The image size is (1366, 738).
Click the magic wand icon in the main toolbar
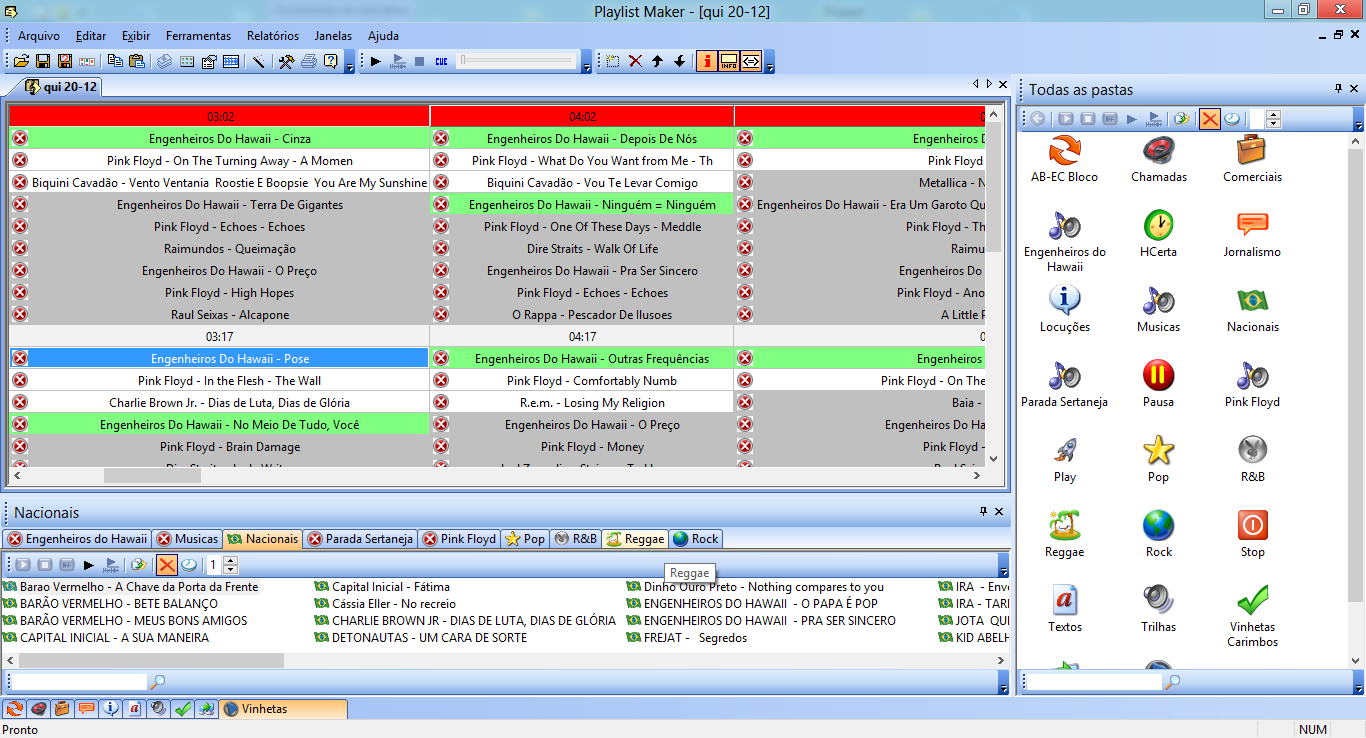coord(258,61)
